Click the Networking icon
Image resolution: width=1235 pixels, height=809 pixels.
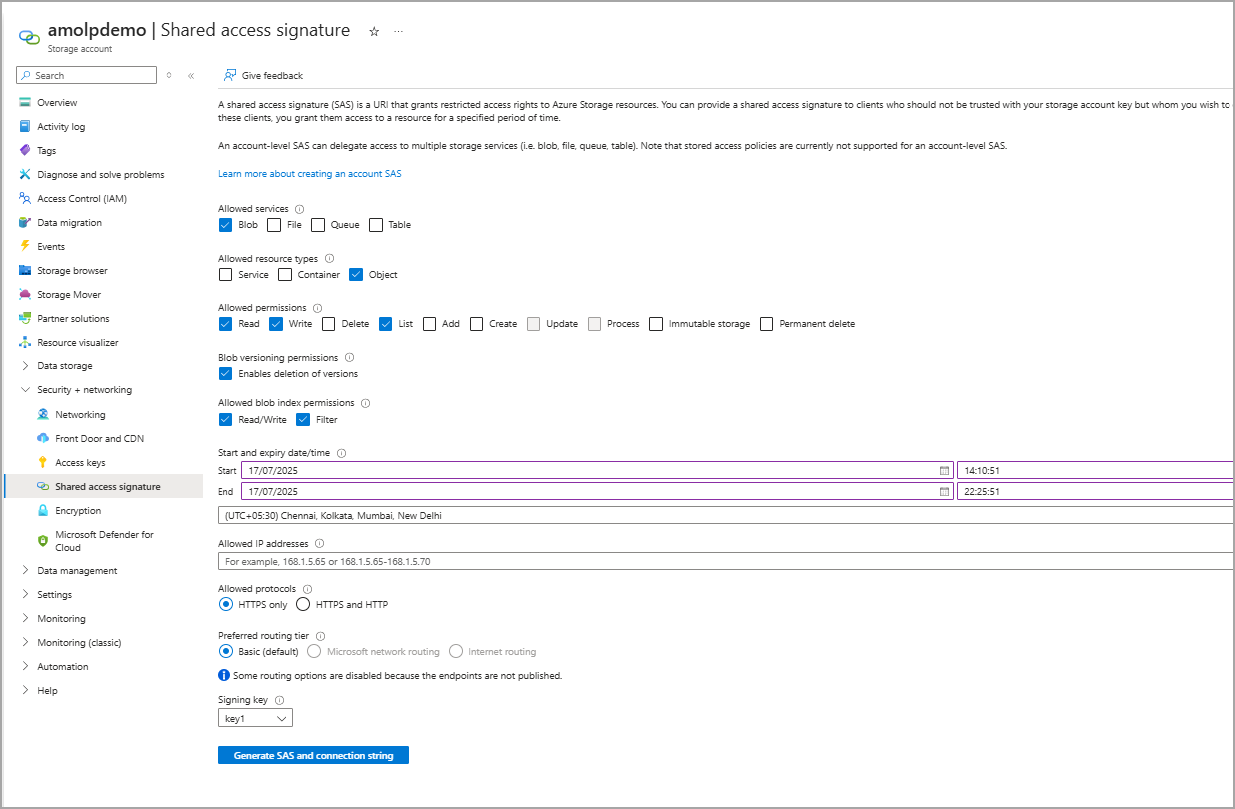tap(43, 415)
